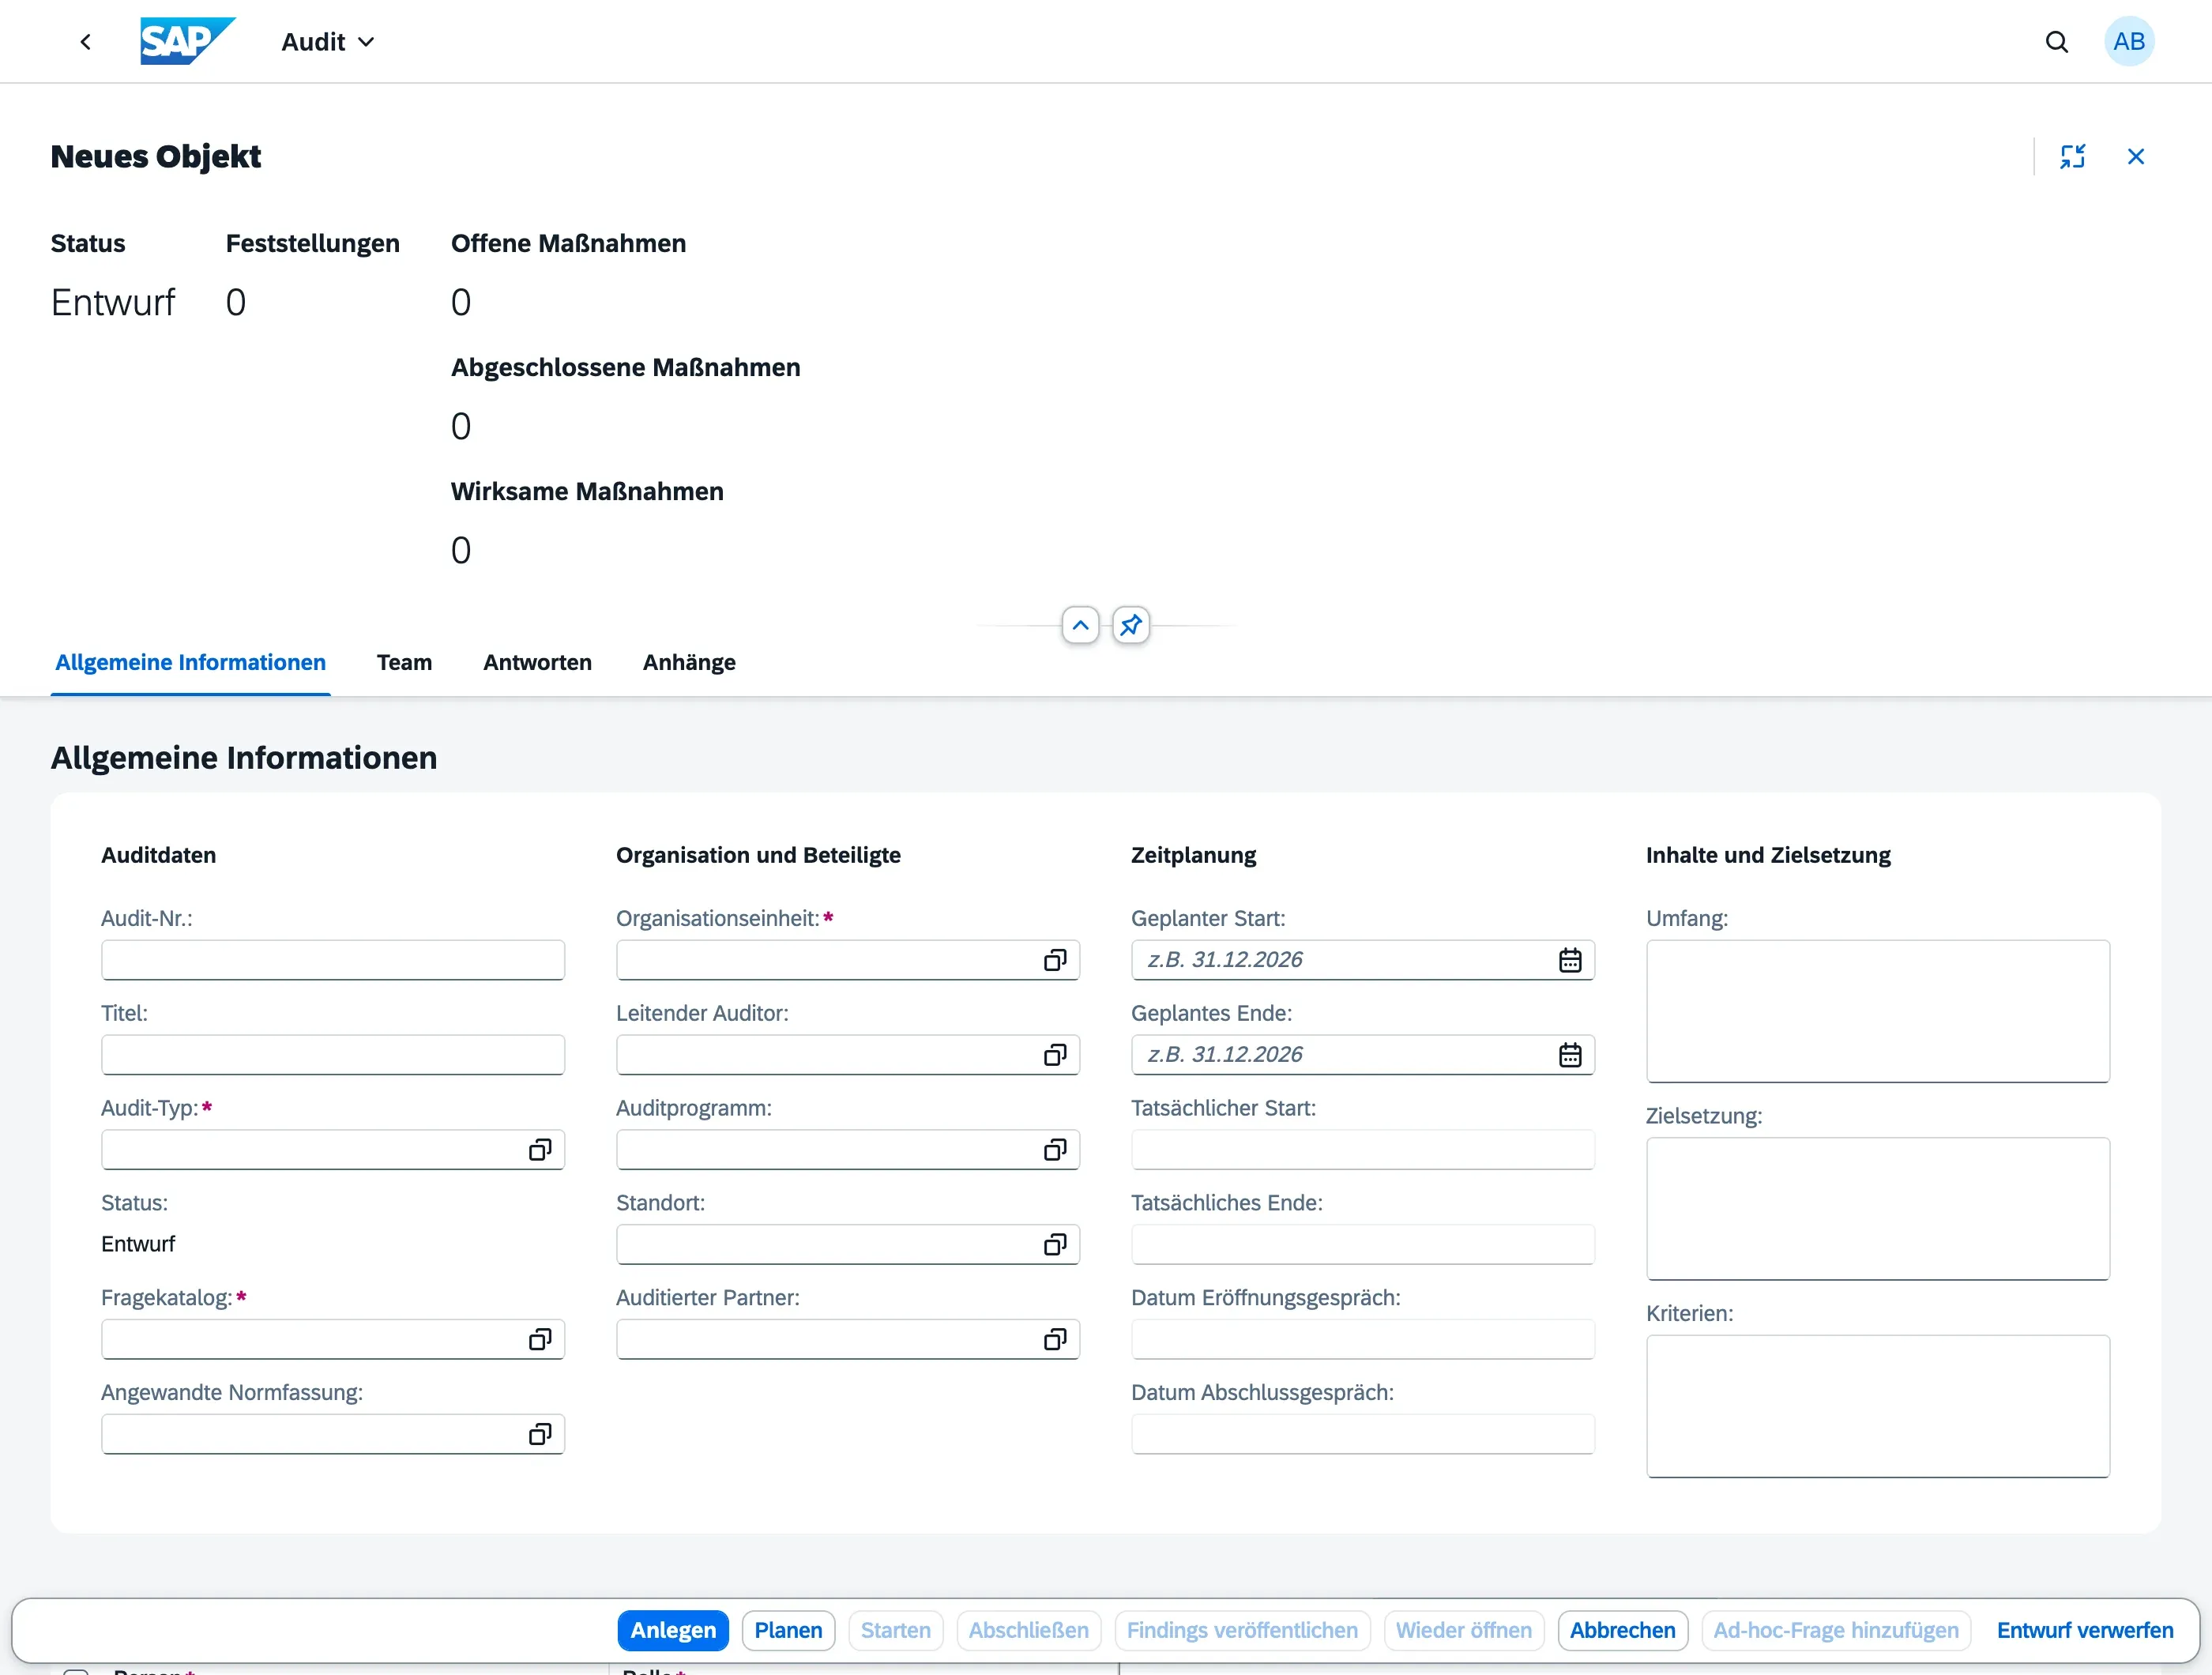The height and width of the screenshot is (1675, 2212).
Task: Pin the header with pin icon
Action: point(1131,626)
